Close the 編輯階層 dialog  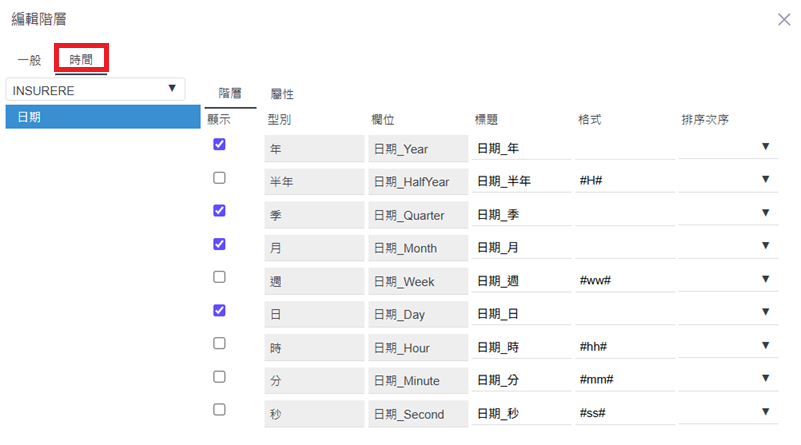784,19
